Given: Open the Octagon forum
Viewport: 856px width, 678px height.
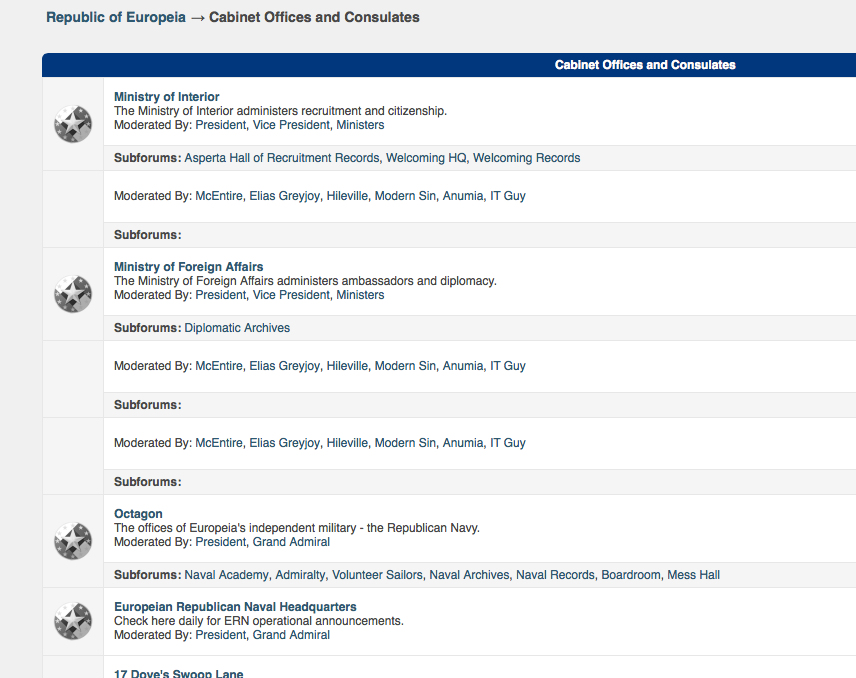Looking at the screenshot, I should 138,514.
